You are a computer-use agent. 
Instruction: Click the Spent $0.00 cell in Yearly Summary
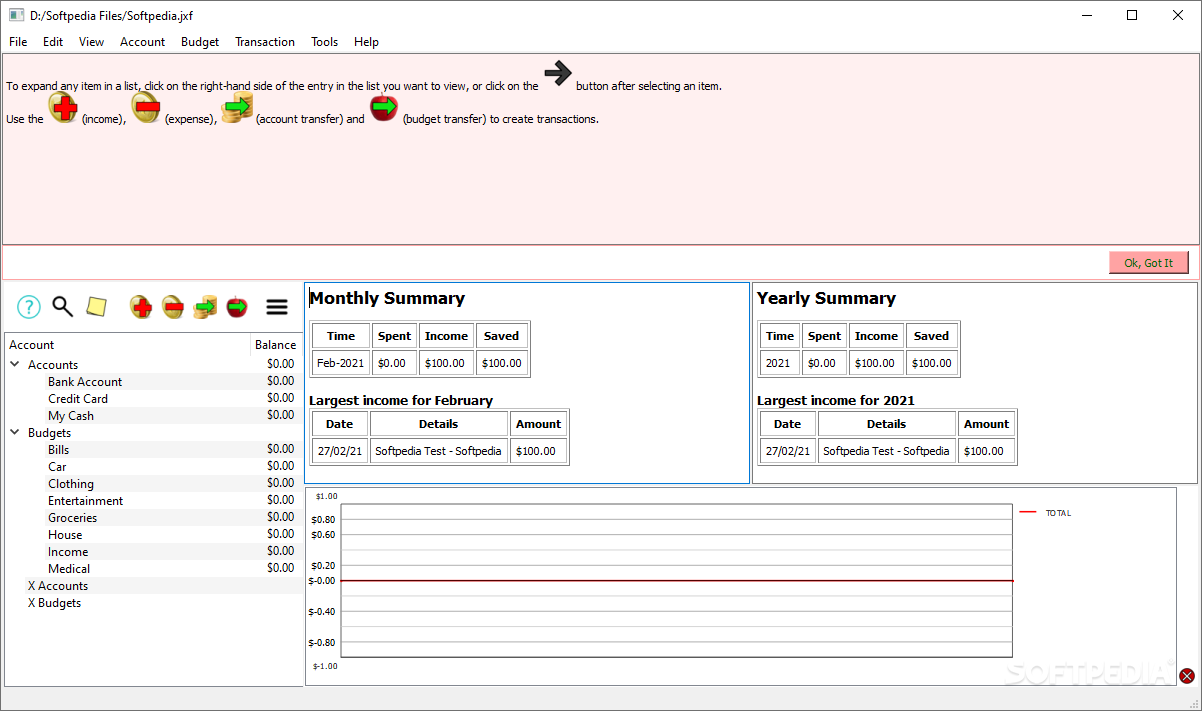pos(824,364)
